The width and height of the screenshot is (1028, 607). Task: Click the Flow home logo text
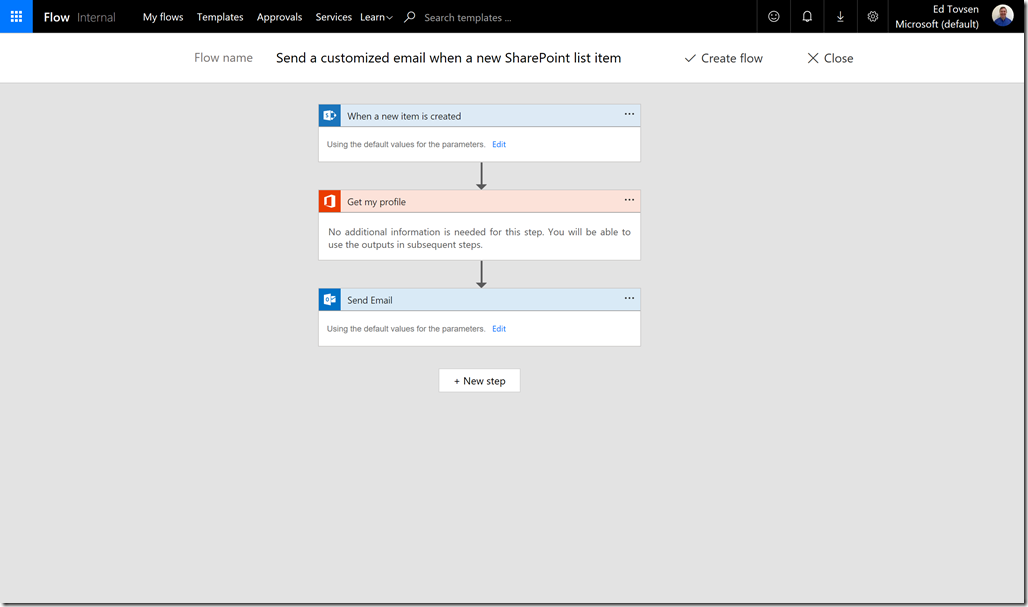56,17
